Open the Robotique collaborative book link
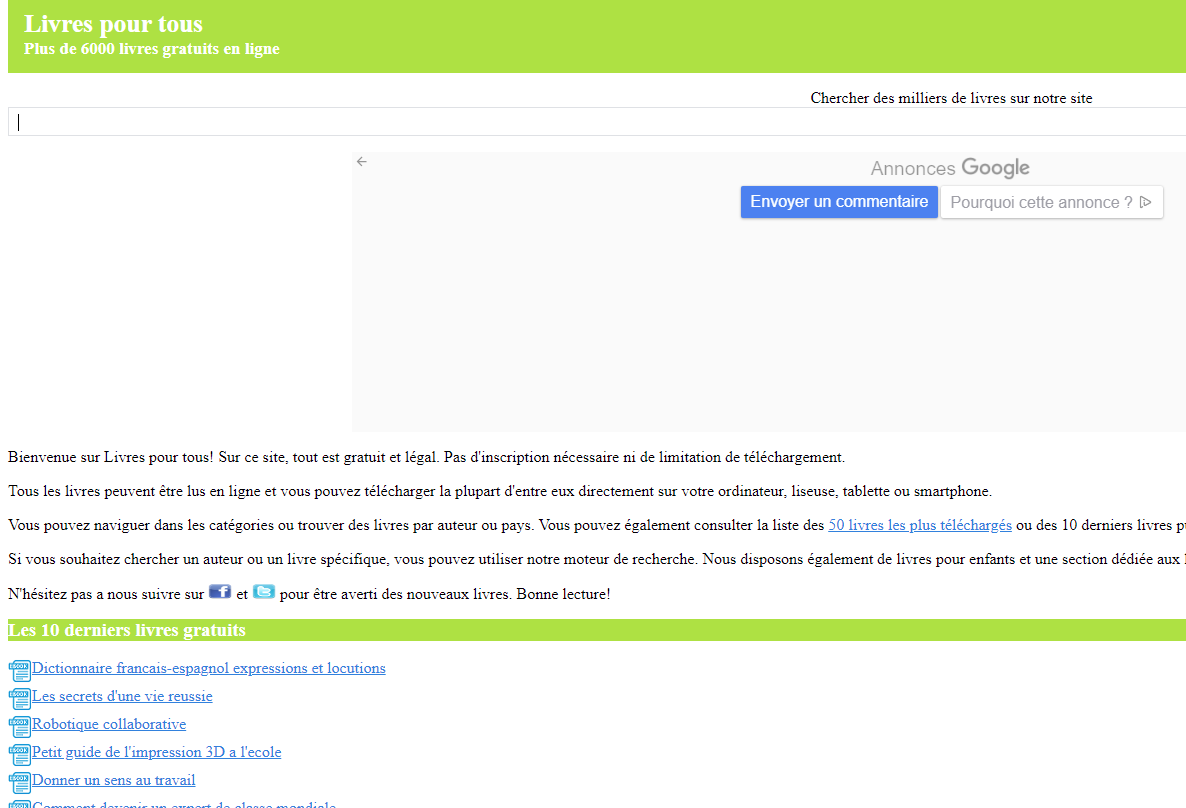This screenshot has width=1186, height=808. point(109,724)
